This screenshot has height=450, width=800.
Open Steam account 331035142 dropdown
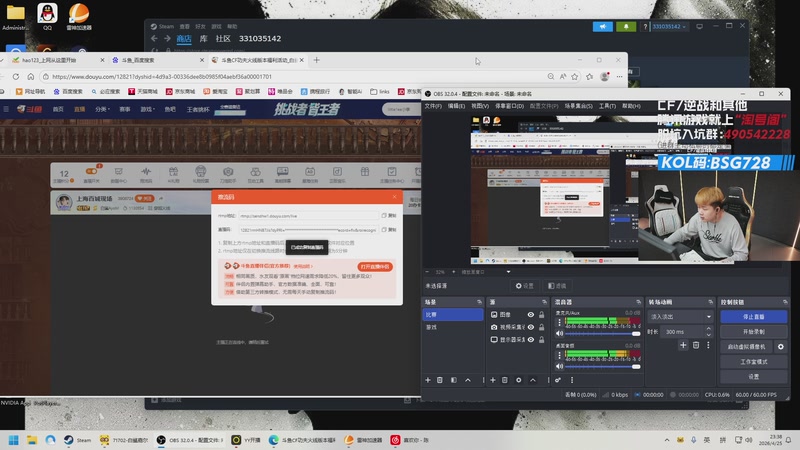coord(669,27)
